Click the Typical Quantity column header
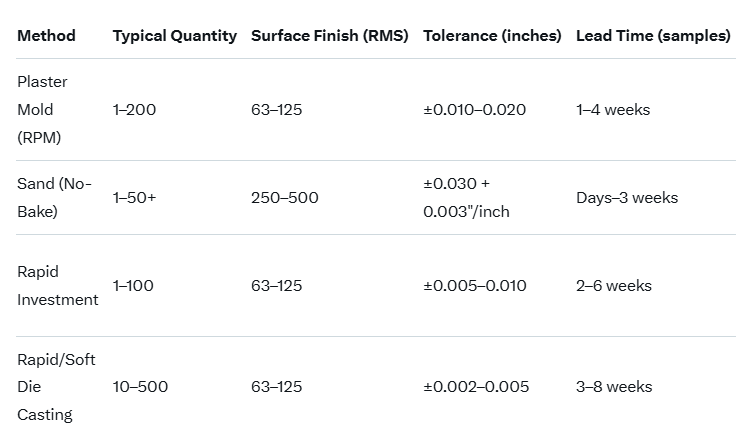Viewport: 736px width, 436px height. click(174, 36)
